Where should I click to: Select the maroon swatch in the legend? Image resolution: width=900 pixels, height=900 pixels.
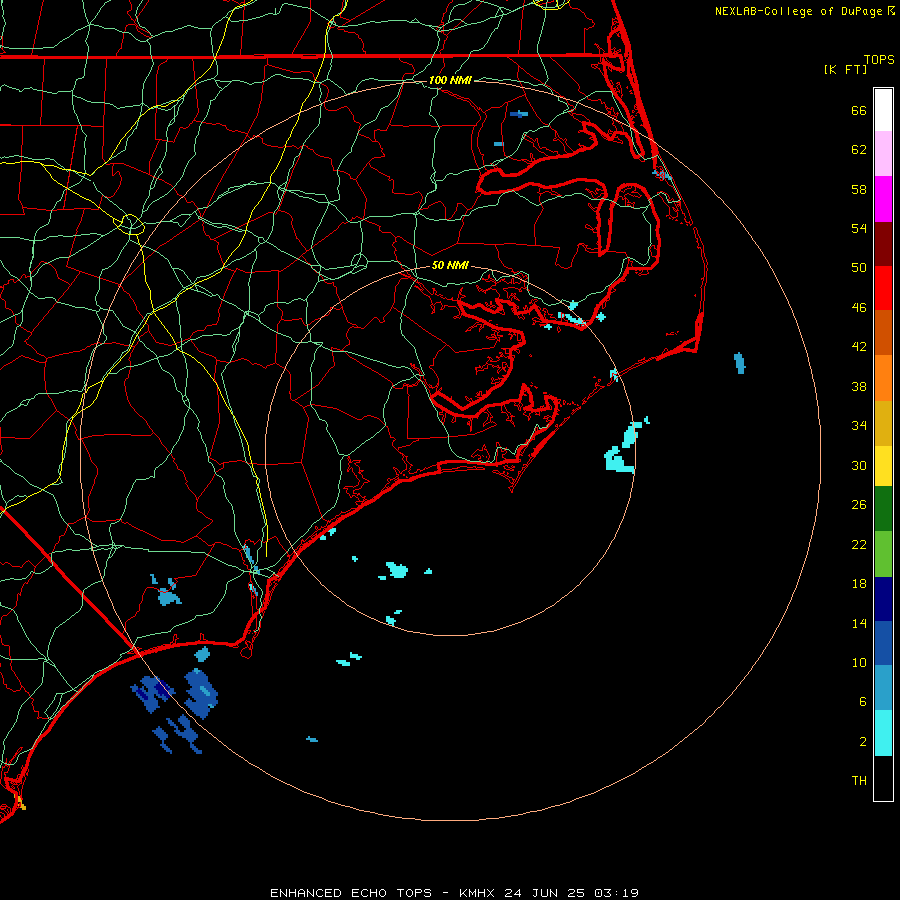tap(883, 244)
